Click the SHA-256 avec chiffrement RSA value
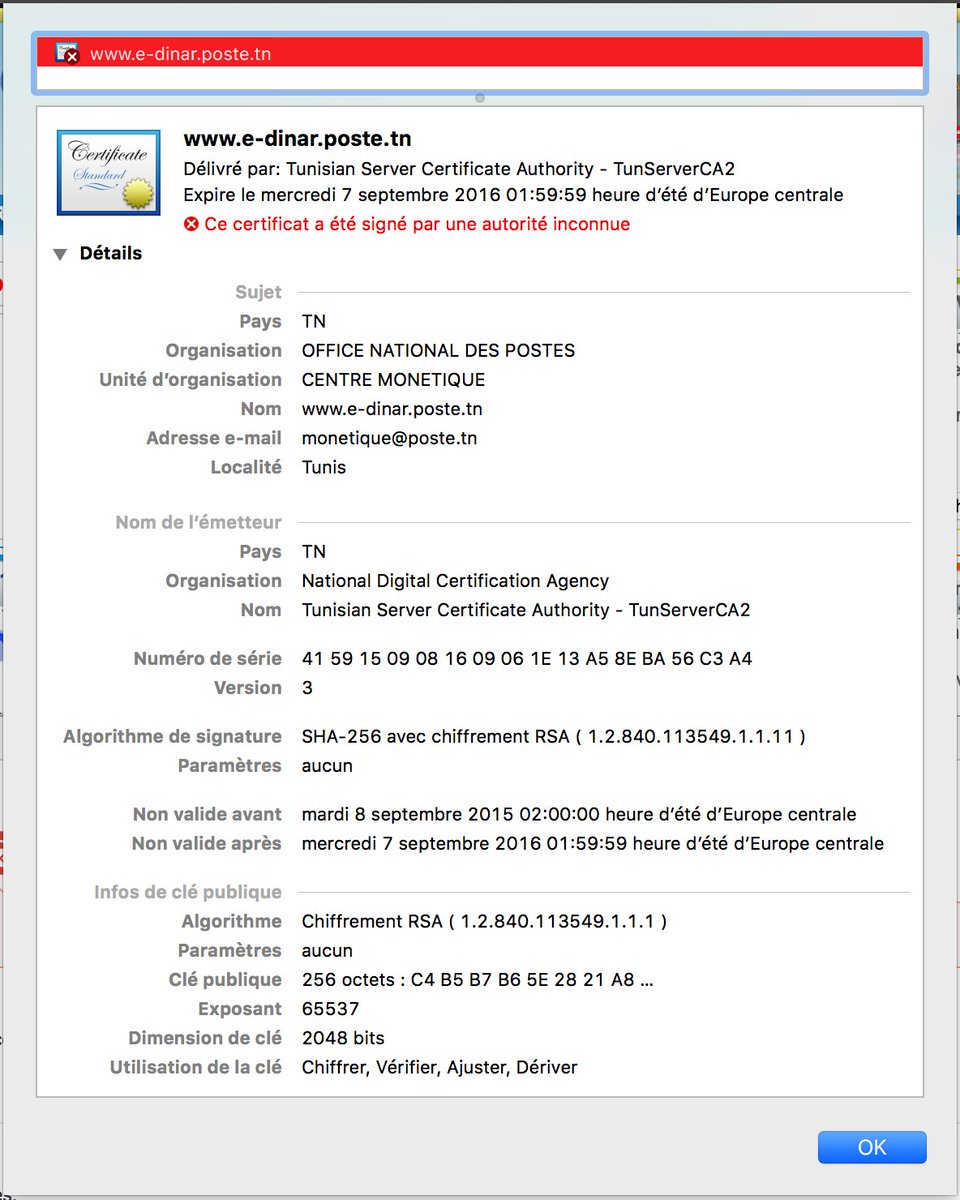Image resolution: width=960 pixels, height=1200 pixels. [x=554, y=737]
